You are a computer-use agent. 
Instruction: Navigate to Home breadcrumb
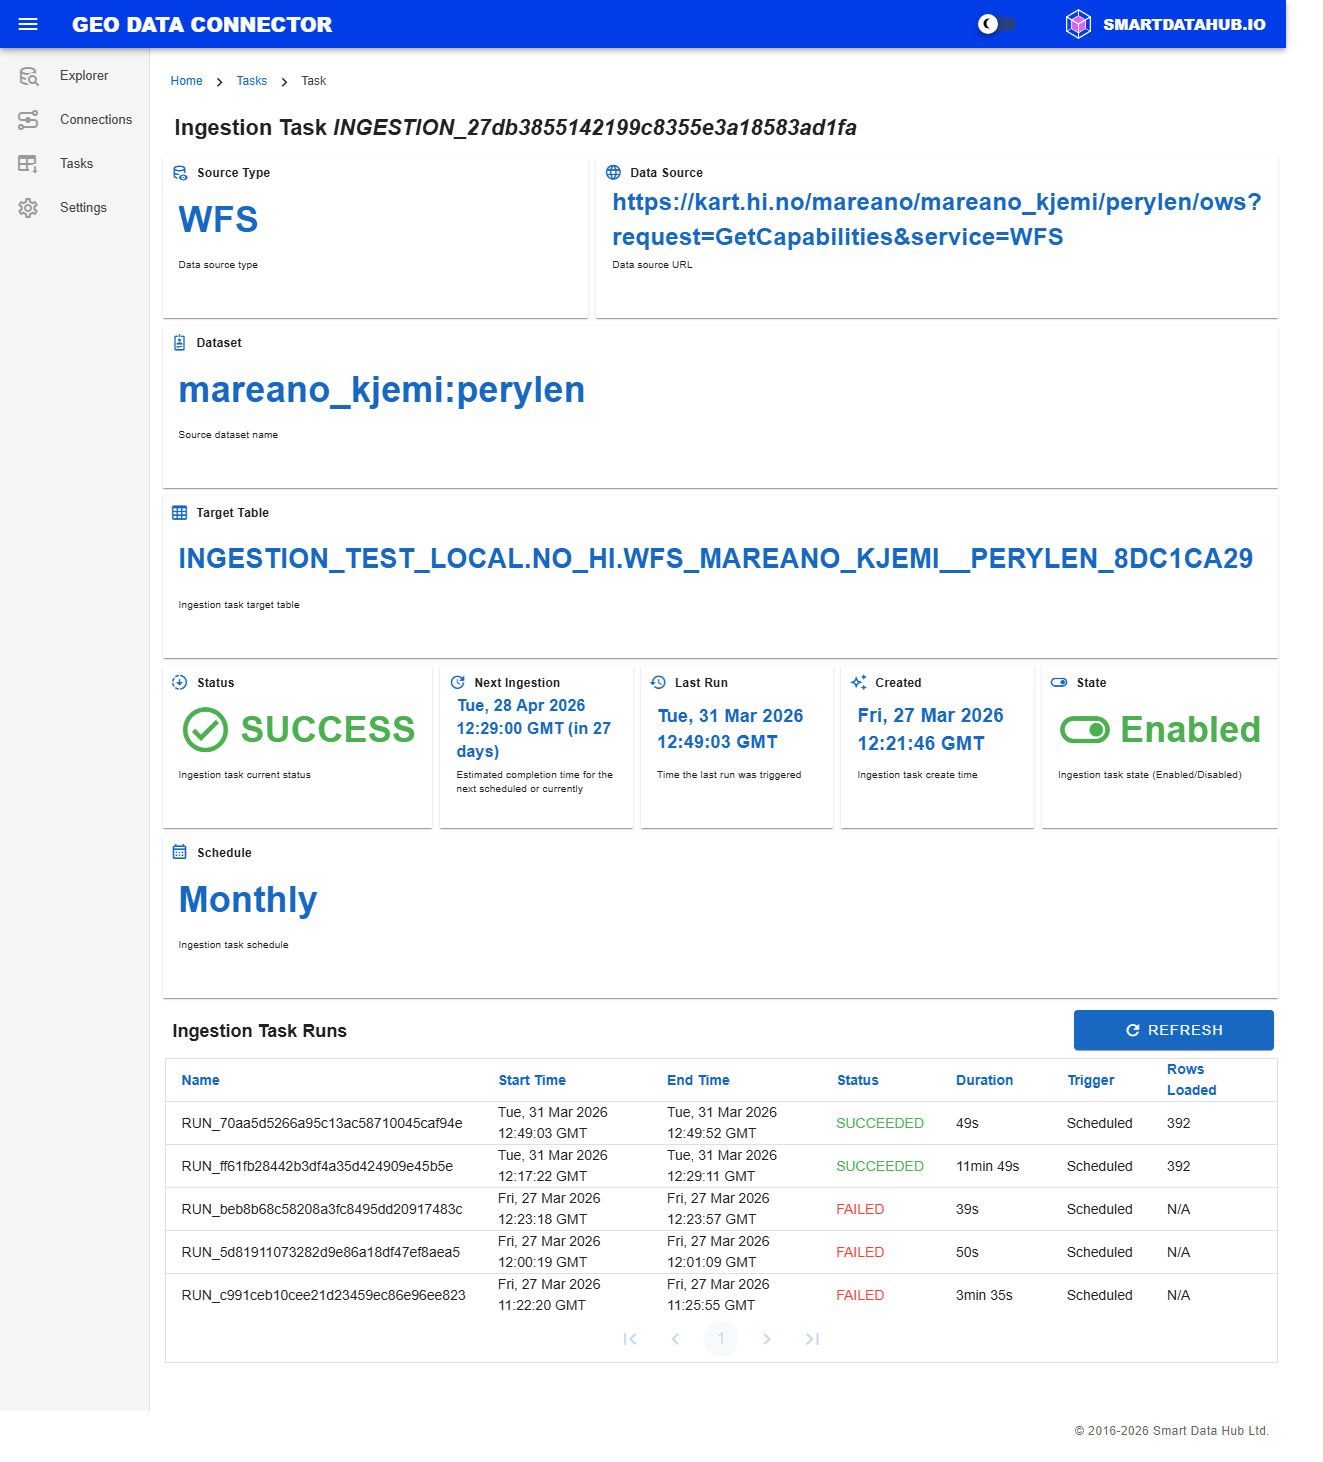click(x=186, y=81)
